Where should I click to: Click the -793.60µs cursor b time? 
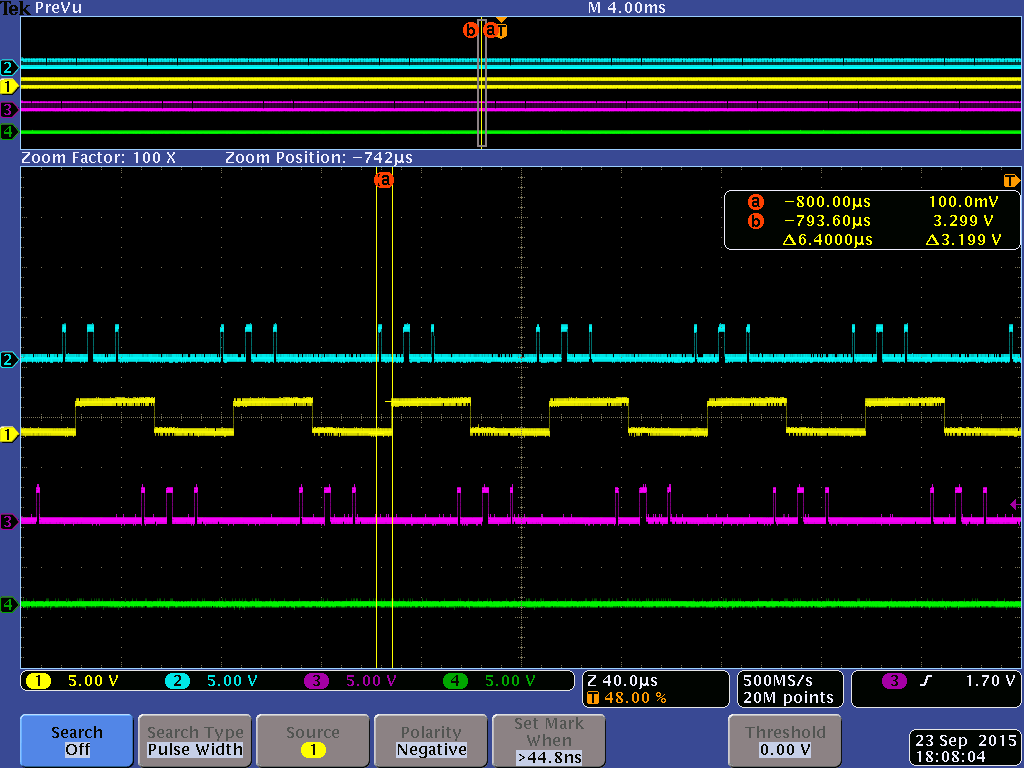pos(827,221)
